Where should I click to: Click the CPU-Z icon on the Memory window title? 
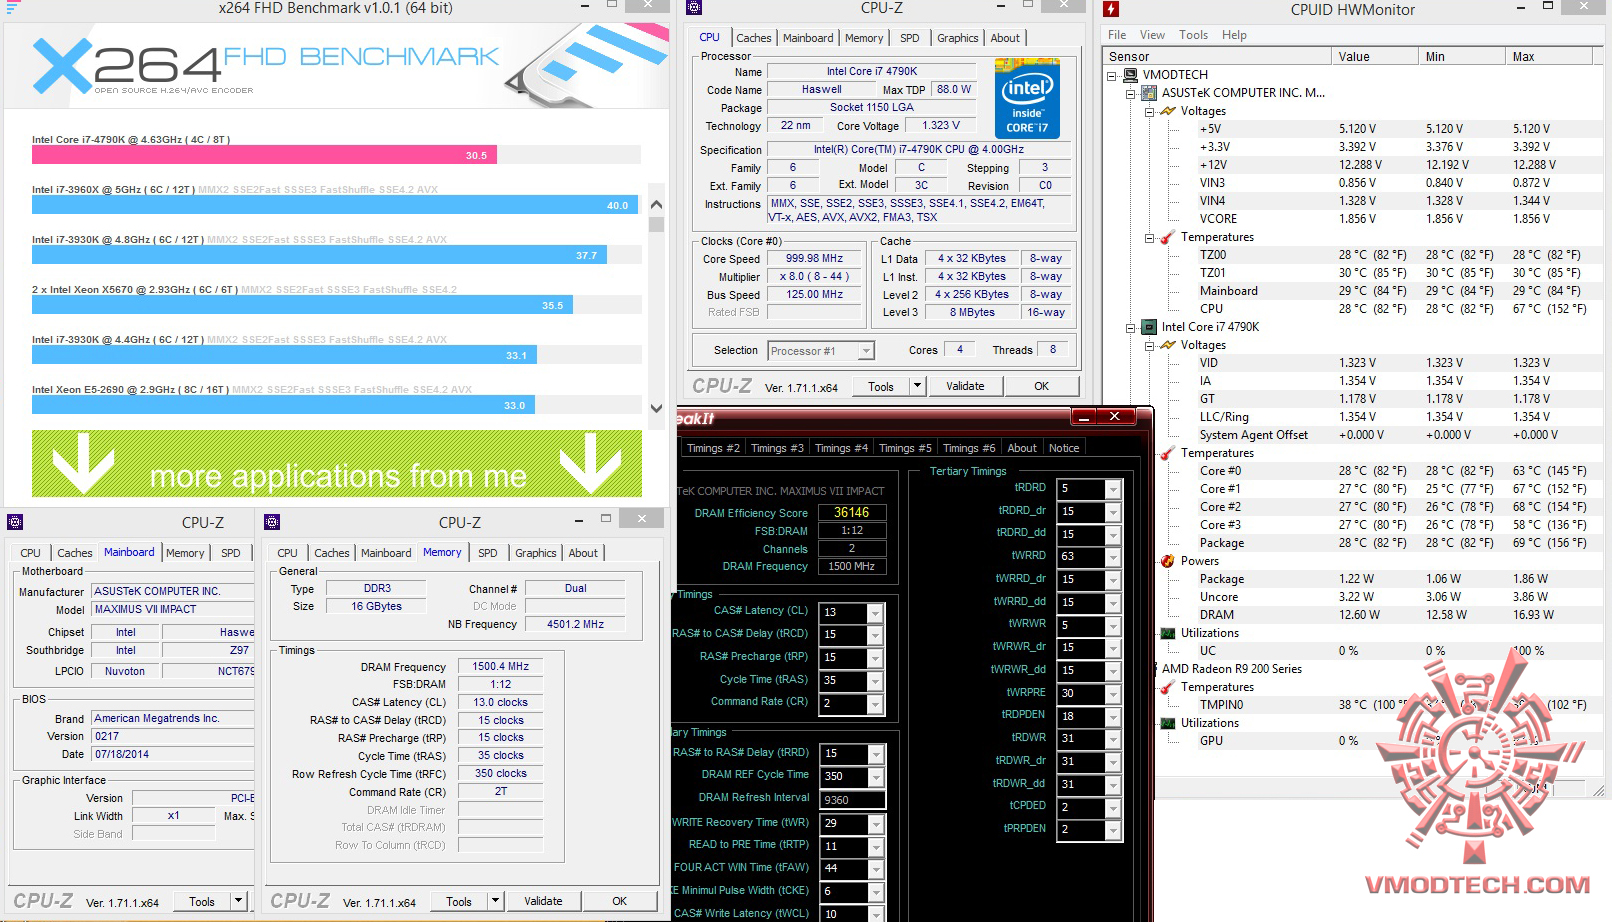tap(272, 521)
